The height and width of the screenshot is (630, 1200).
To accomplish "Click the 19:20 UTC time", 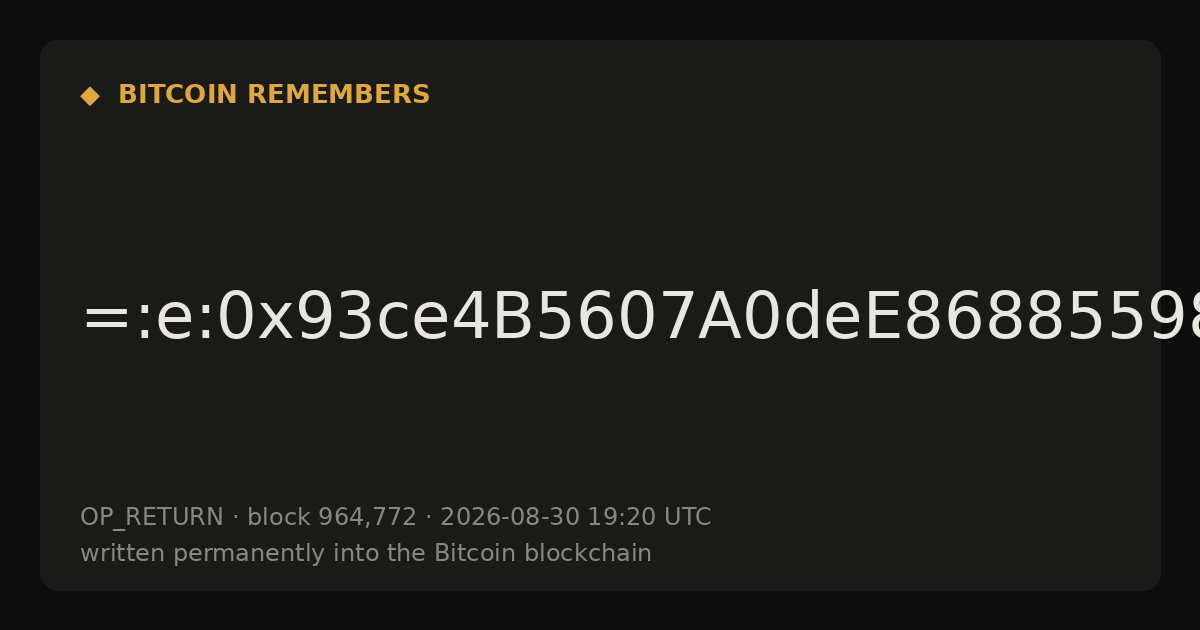I will [x=649, y=518].
